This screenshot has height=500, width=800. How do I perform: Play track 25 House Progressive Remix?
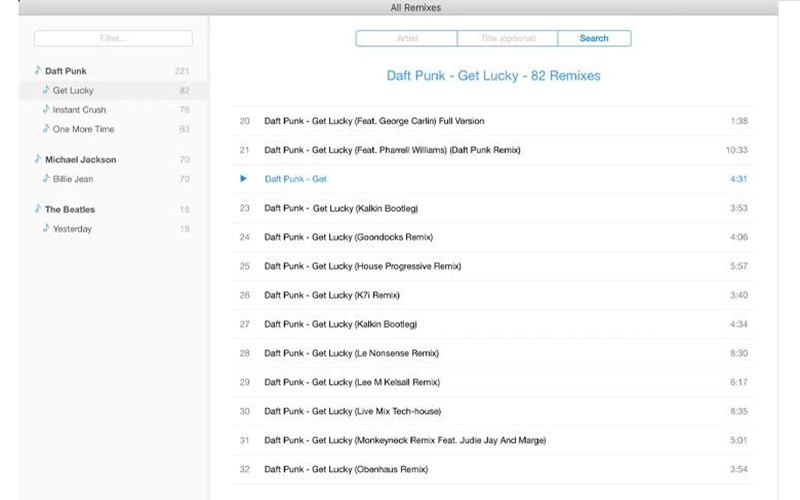coord(493,266)
